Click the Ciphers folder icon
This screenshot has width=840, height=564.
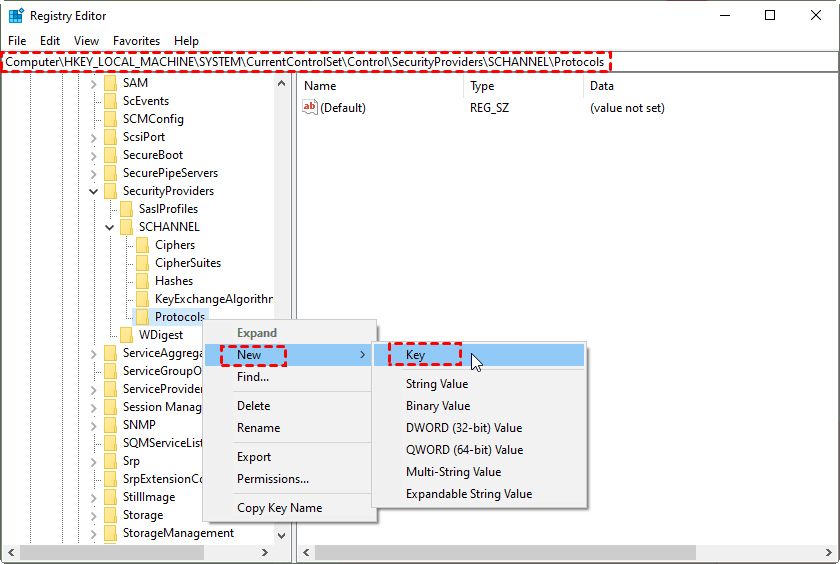pos(142,245)
